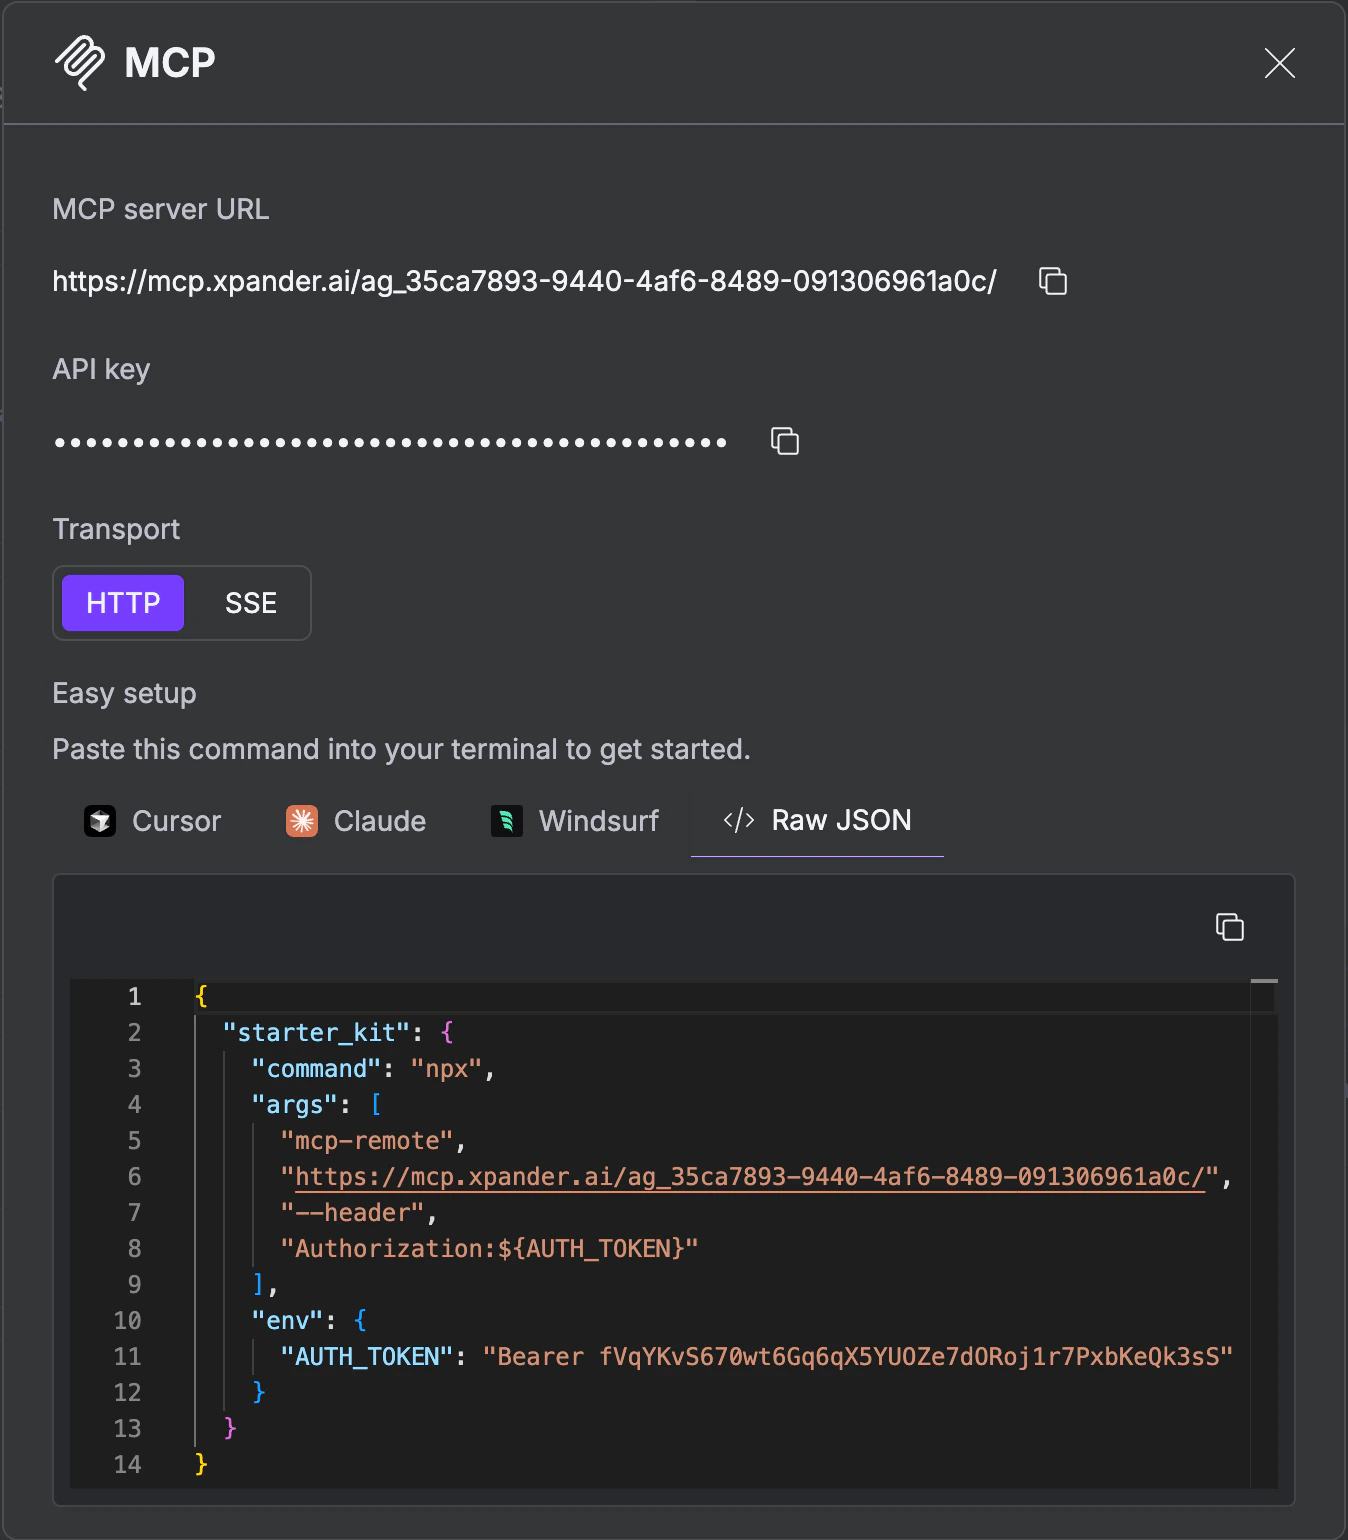
Task: Click the Windsurf app icon
Action: [507, 821]
